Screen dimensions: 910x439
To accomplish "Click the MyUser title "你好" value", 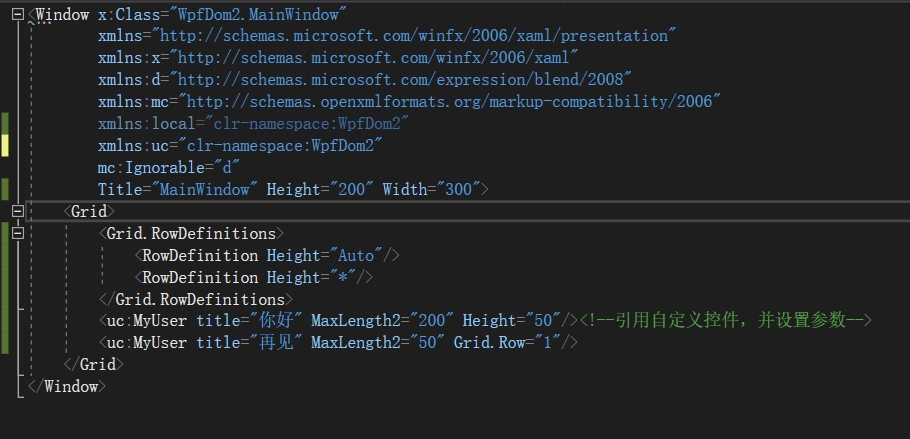I will 276,321.
